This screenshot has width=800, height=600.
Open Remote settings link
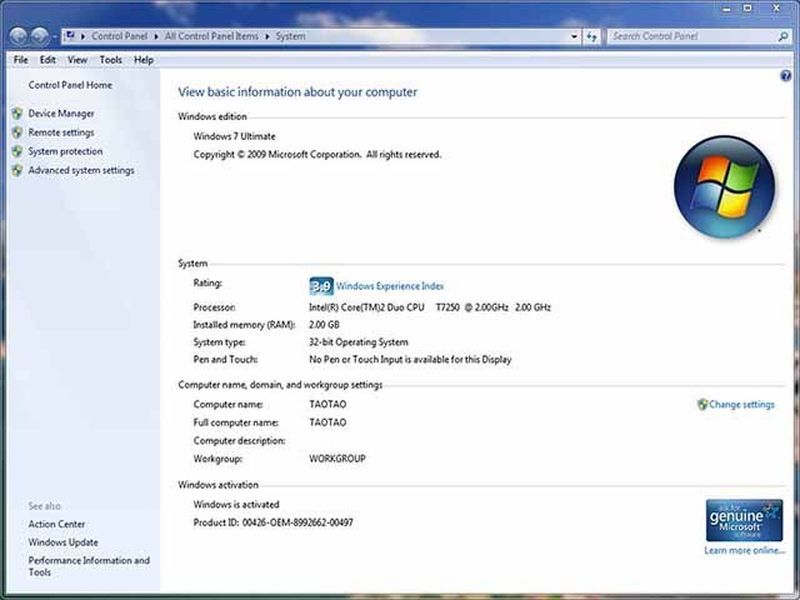61,133
